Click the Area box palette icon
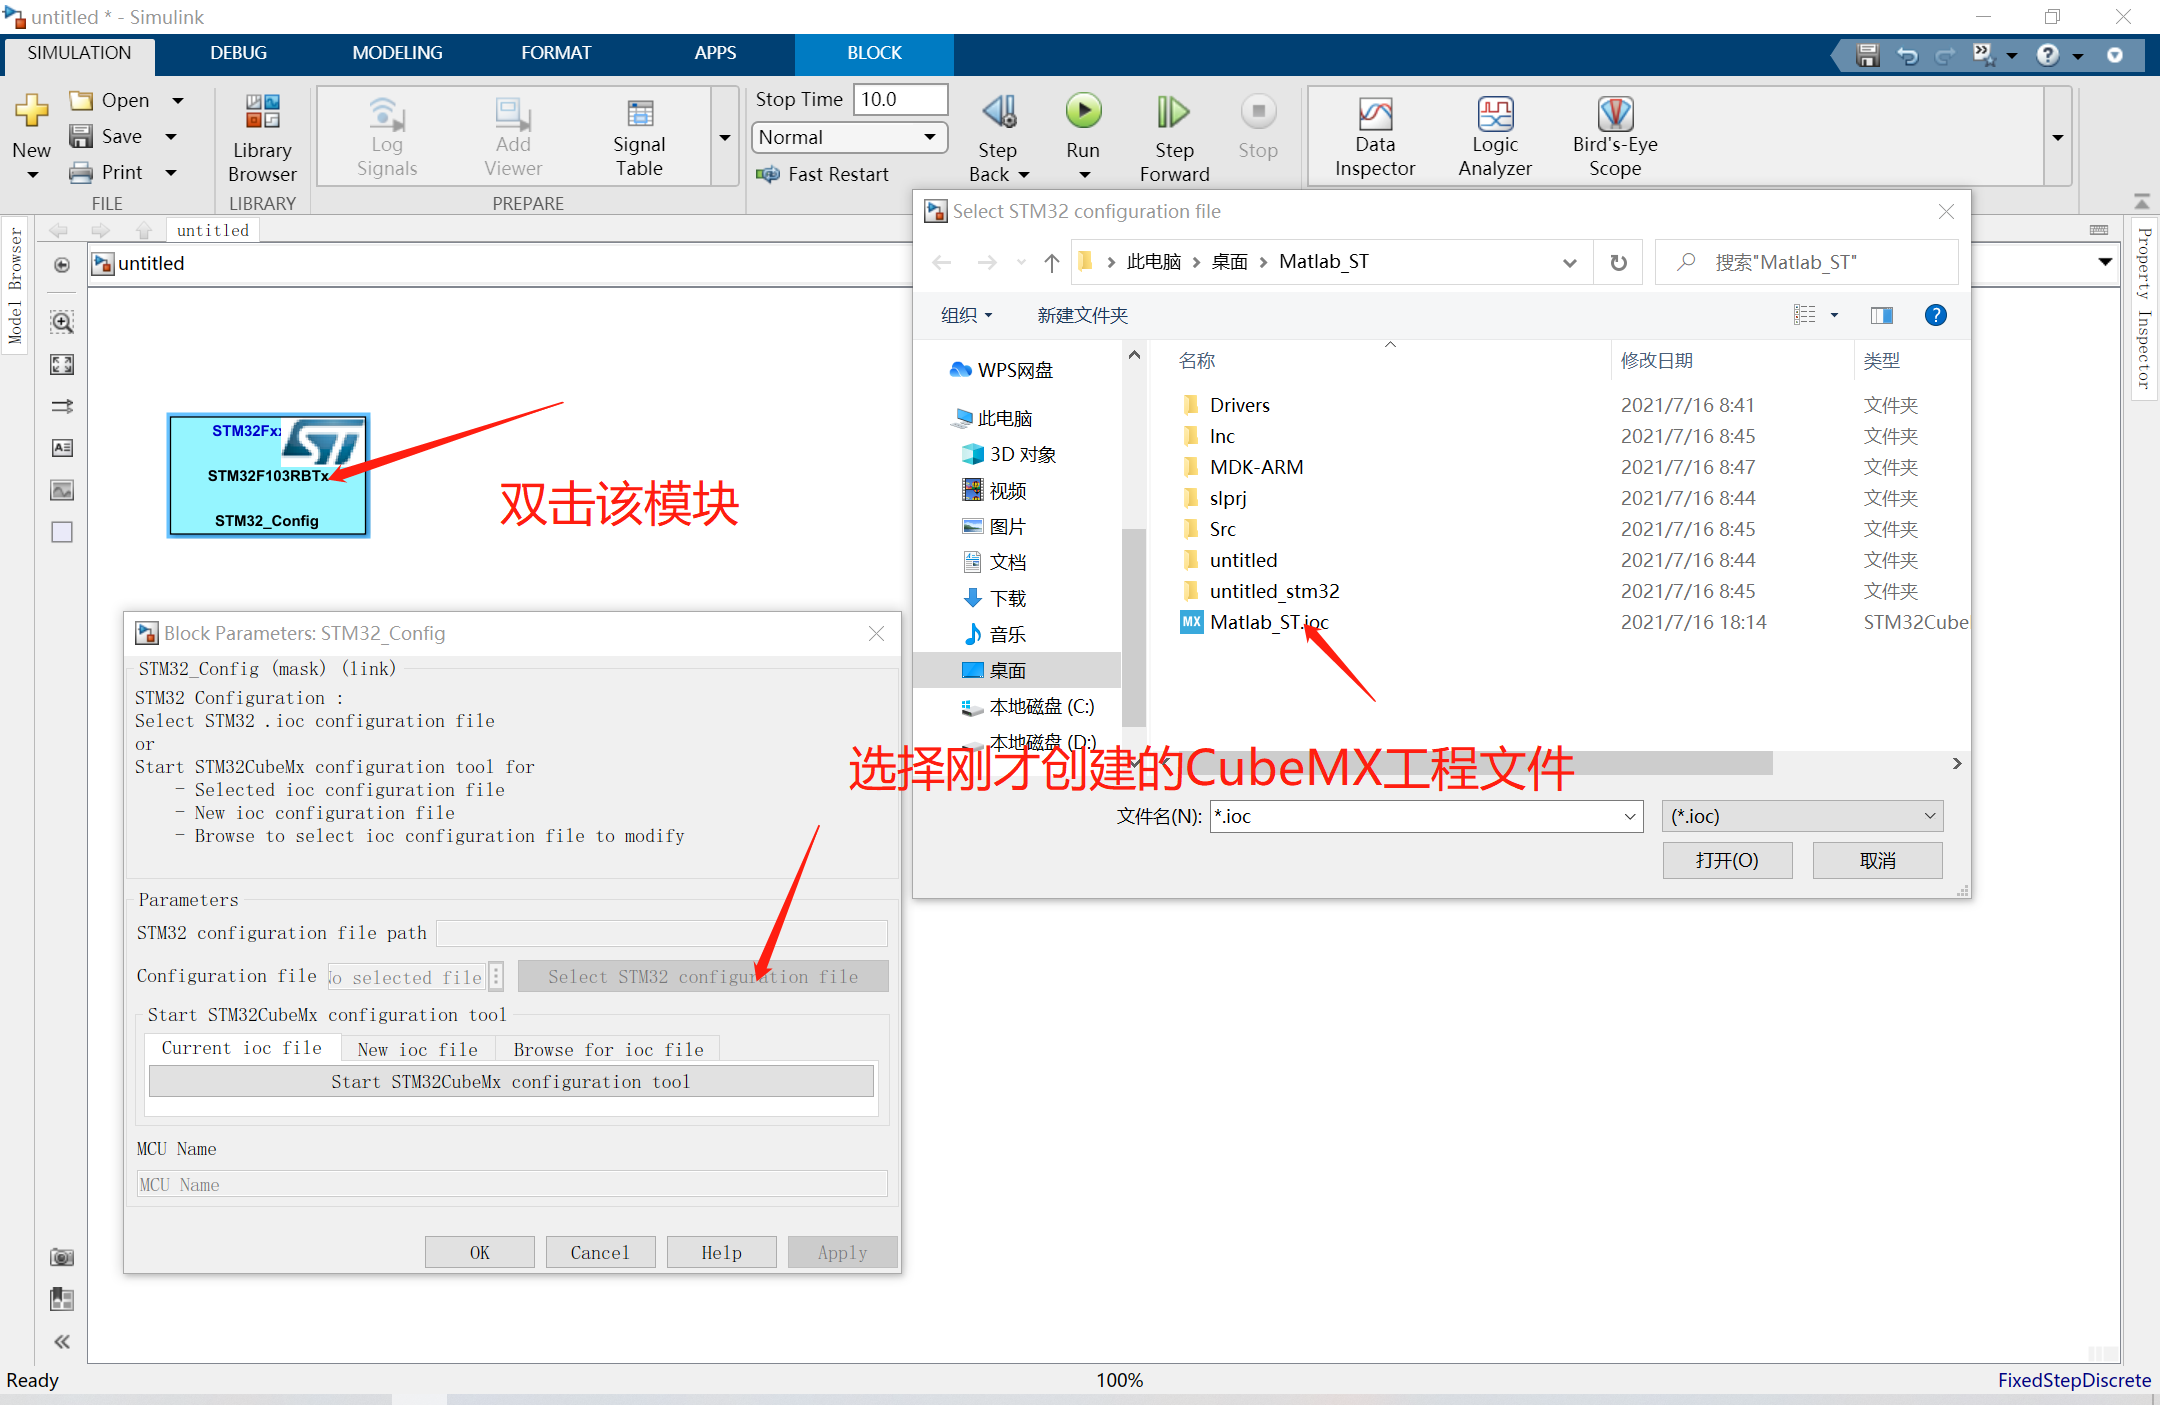Image resolution: width=2160 pixels, height=1405 pixels. tap(62, 532)
